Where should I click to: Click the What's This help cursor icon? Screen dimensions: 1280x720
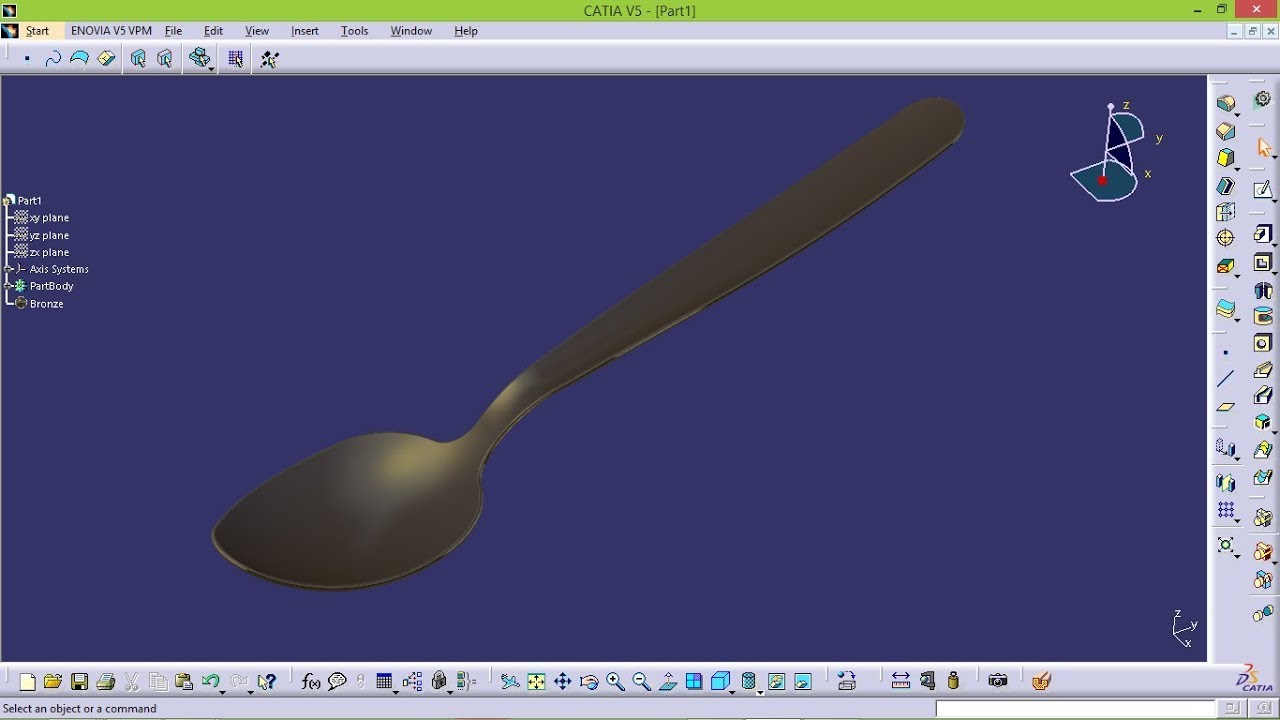pos(266,682)
